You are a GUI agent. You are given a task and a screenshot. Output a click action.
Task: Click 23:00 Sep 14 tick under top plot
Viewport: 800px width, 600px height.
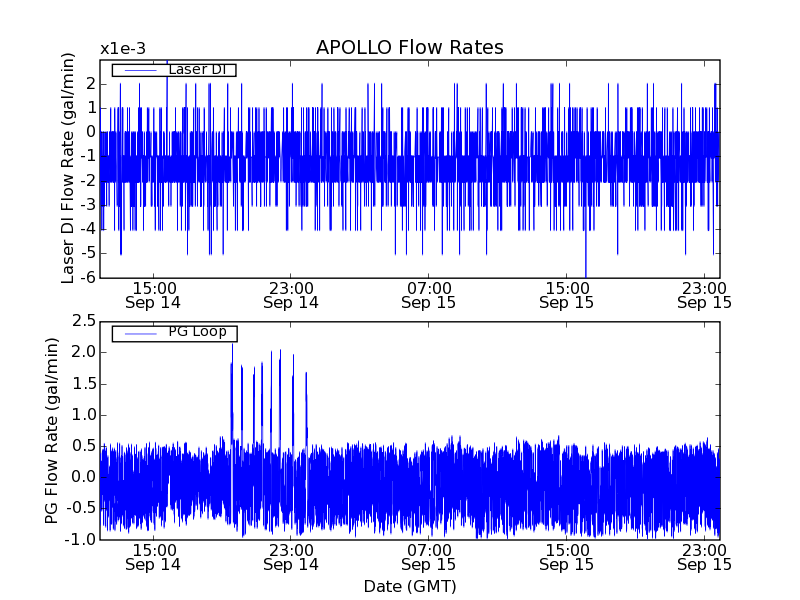291,294
